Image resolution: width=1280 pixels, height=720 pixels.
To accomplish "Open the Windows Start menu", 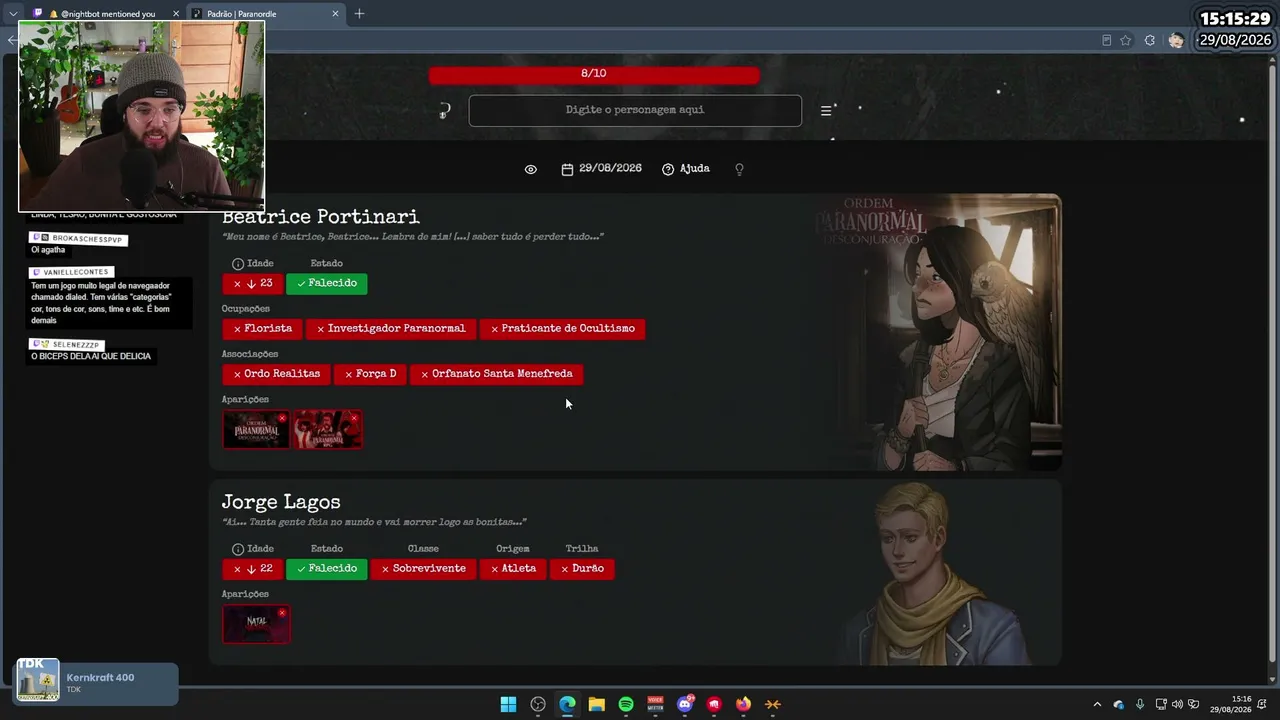I will coord(508,704).
